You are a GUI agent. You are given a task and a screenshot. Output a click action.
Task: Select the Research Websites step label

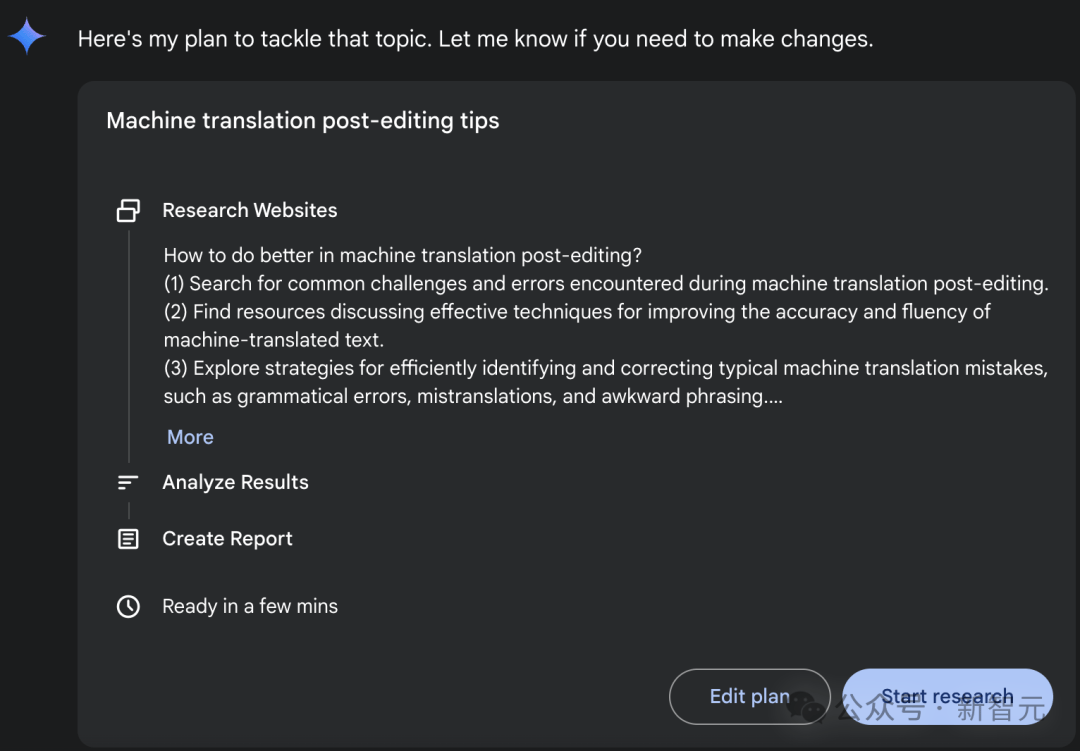(x=249, y=210)
